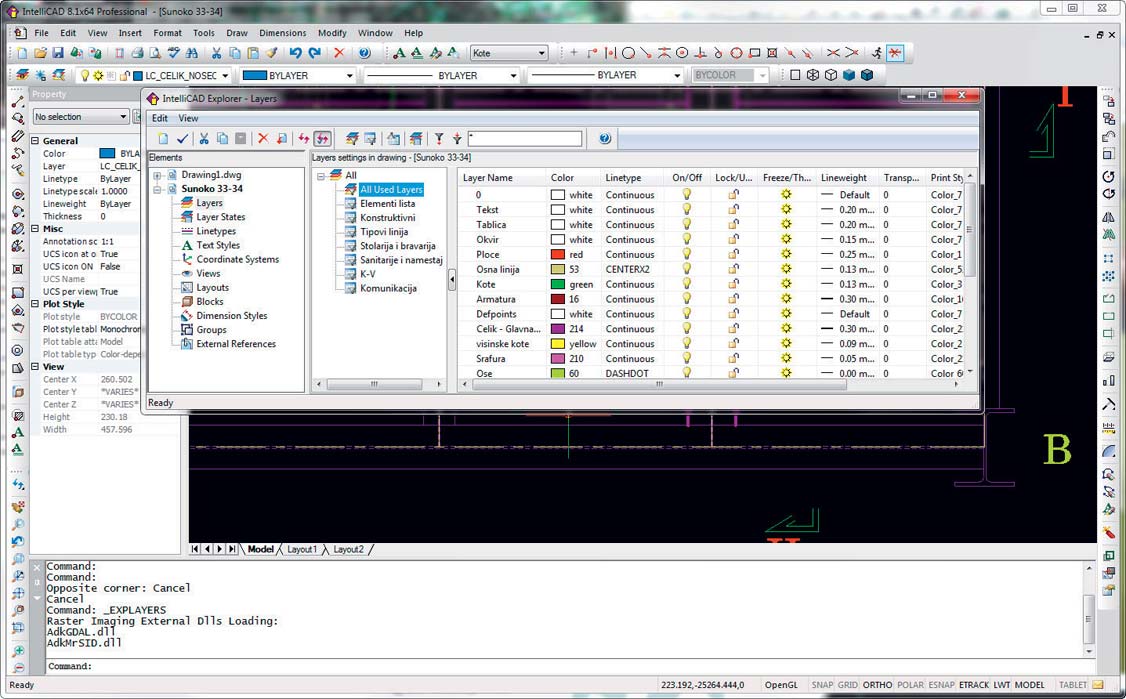Click the Print icon in main toolbar

[137, 53]
